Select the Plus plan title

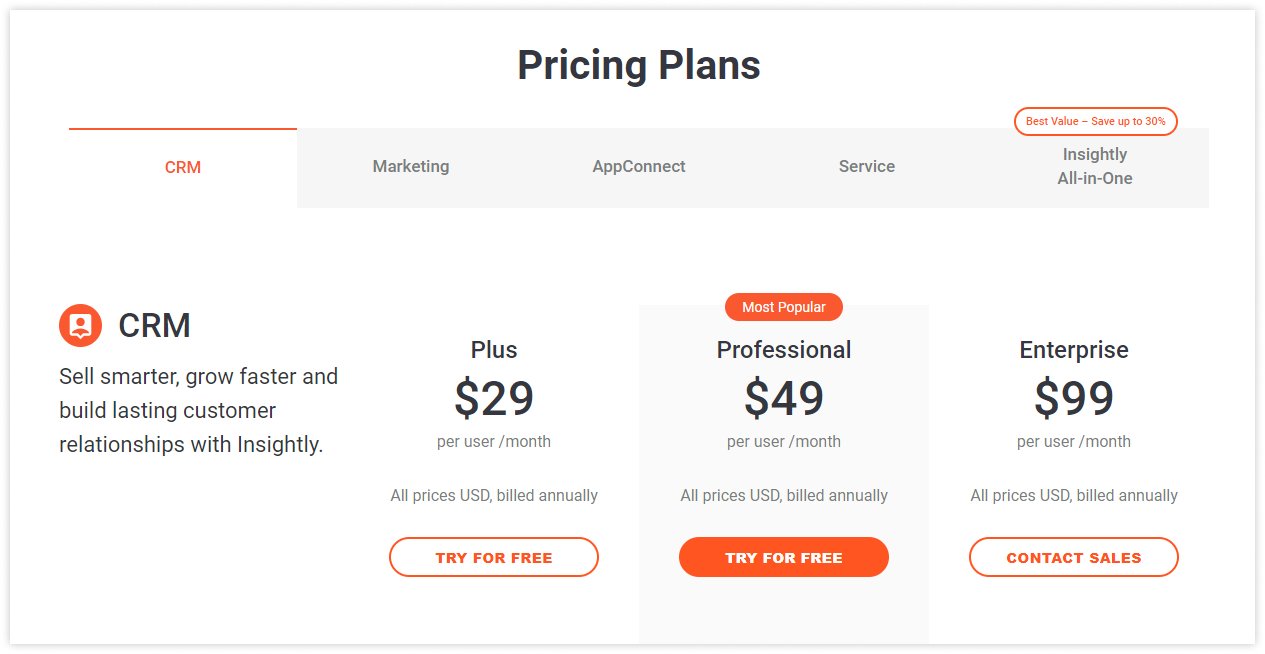[x=493, y=350]
